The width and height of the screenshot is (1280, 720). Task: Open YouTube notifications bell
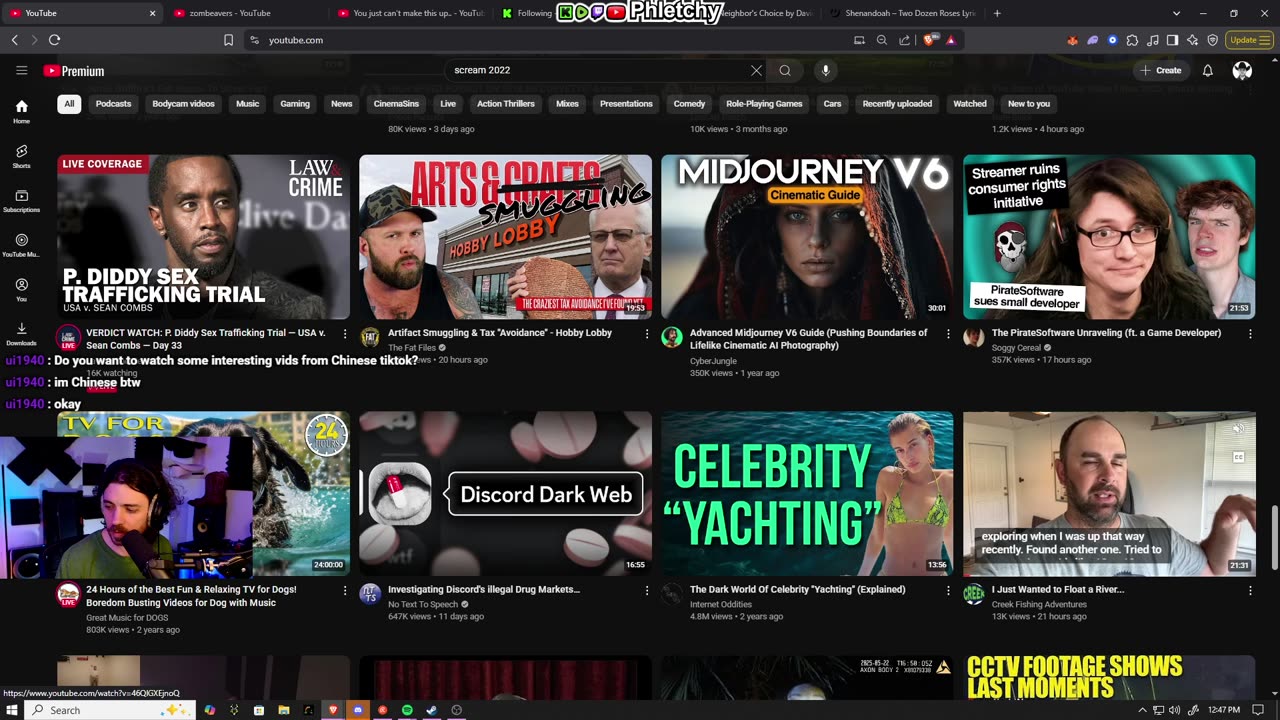click(x=1207, y=70)
